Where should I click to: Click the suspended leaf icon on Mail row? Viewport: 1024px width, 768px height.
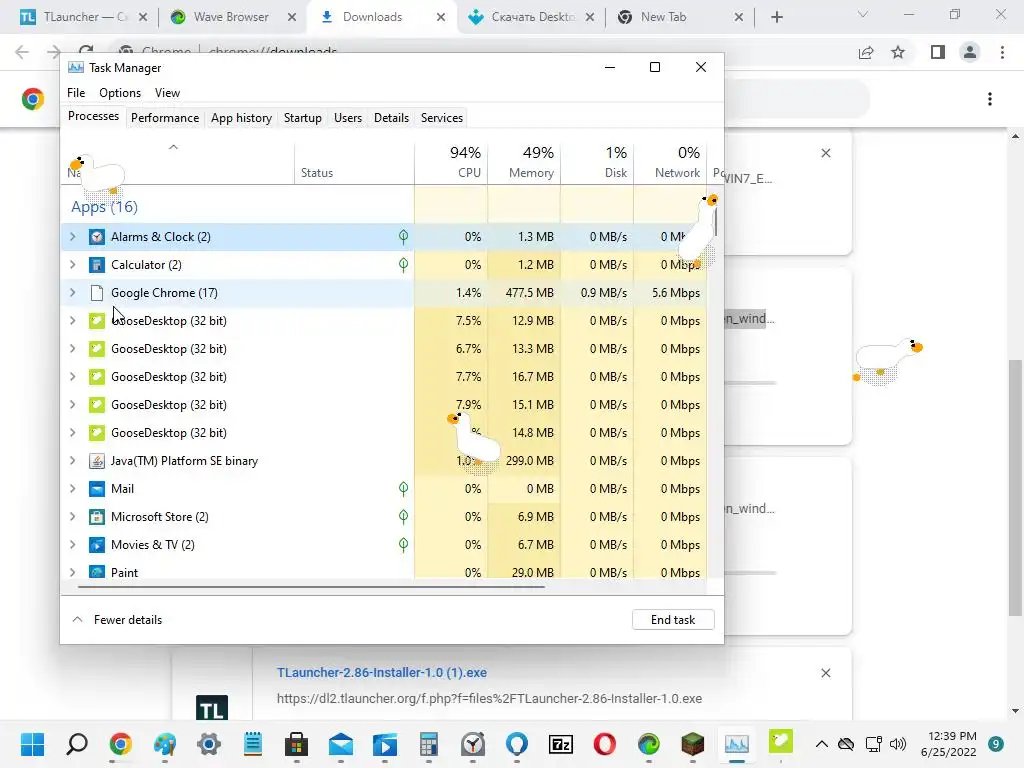coord(404,489)
